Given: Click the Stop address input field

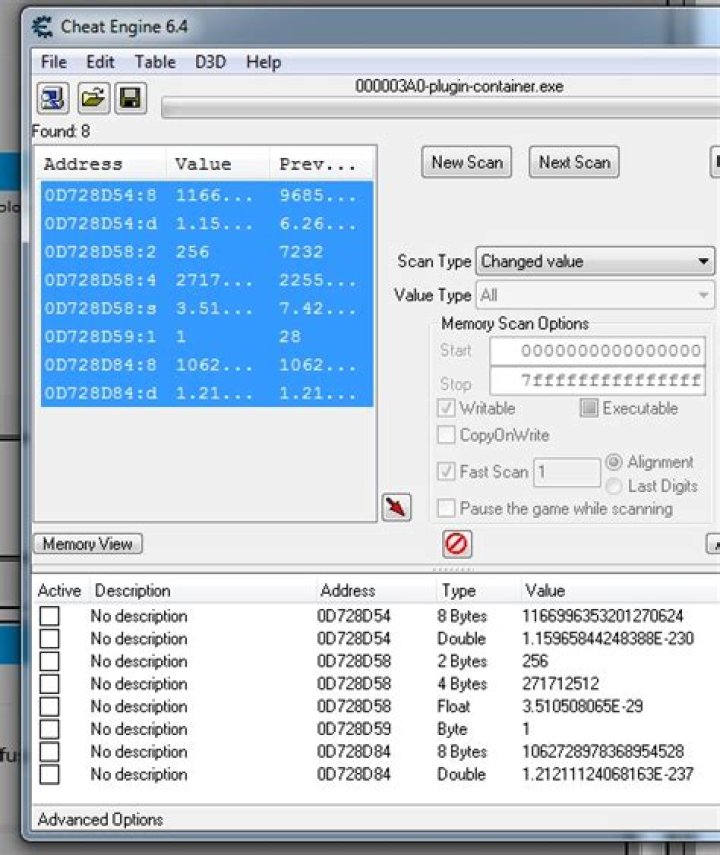Looking at the screenshot, I should 597,381.
